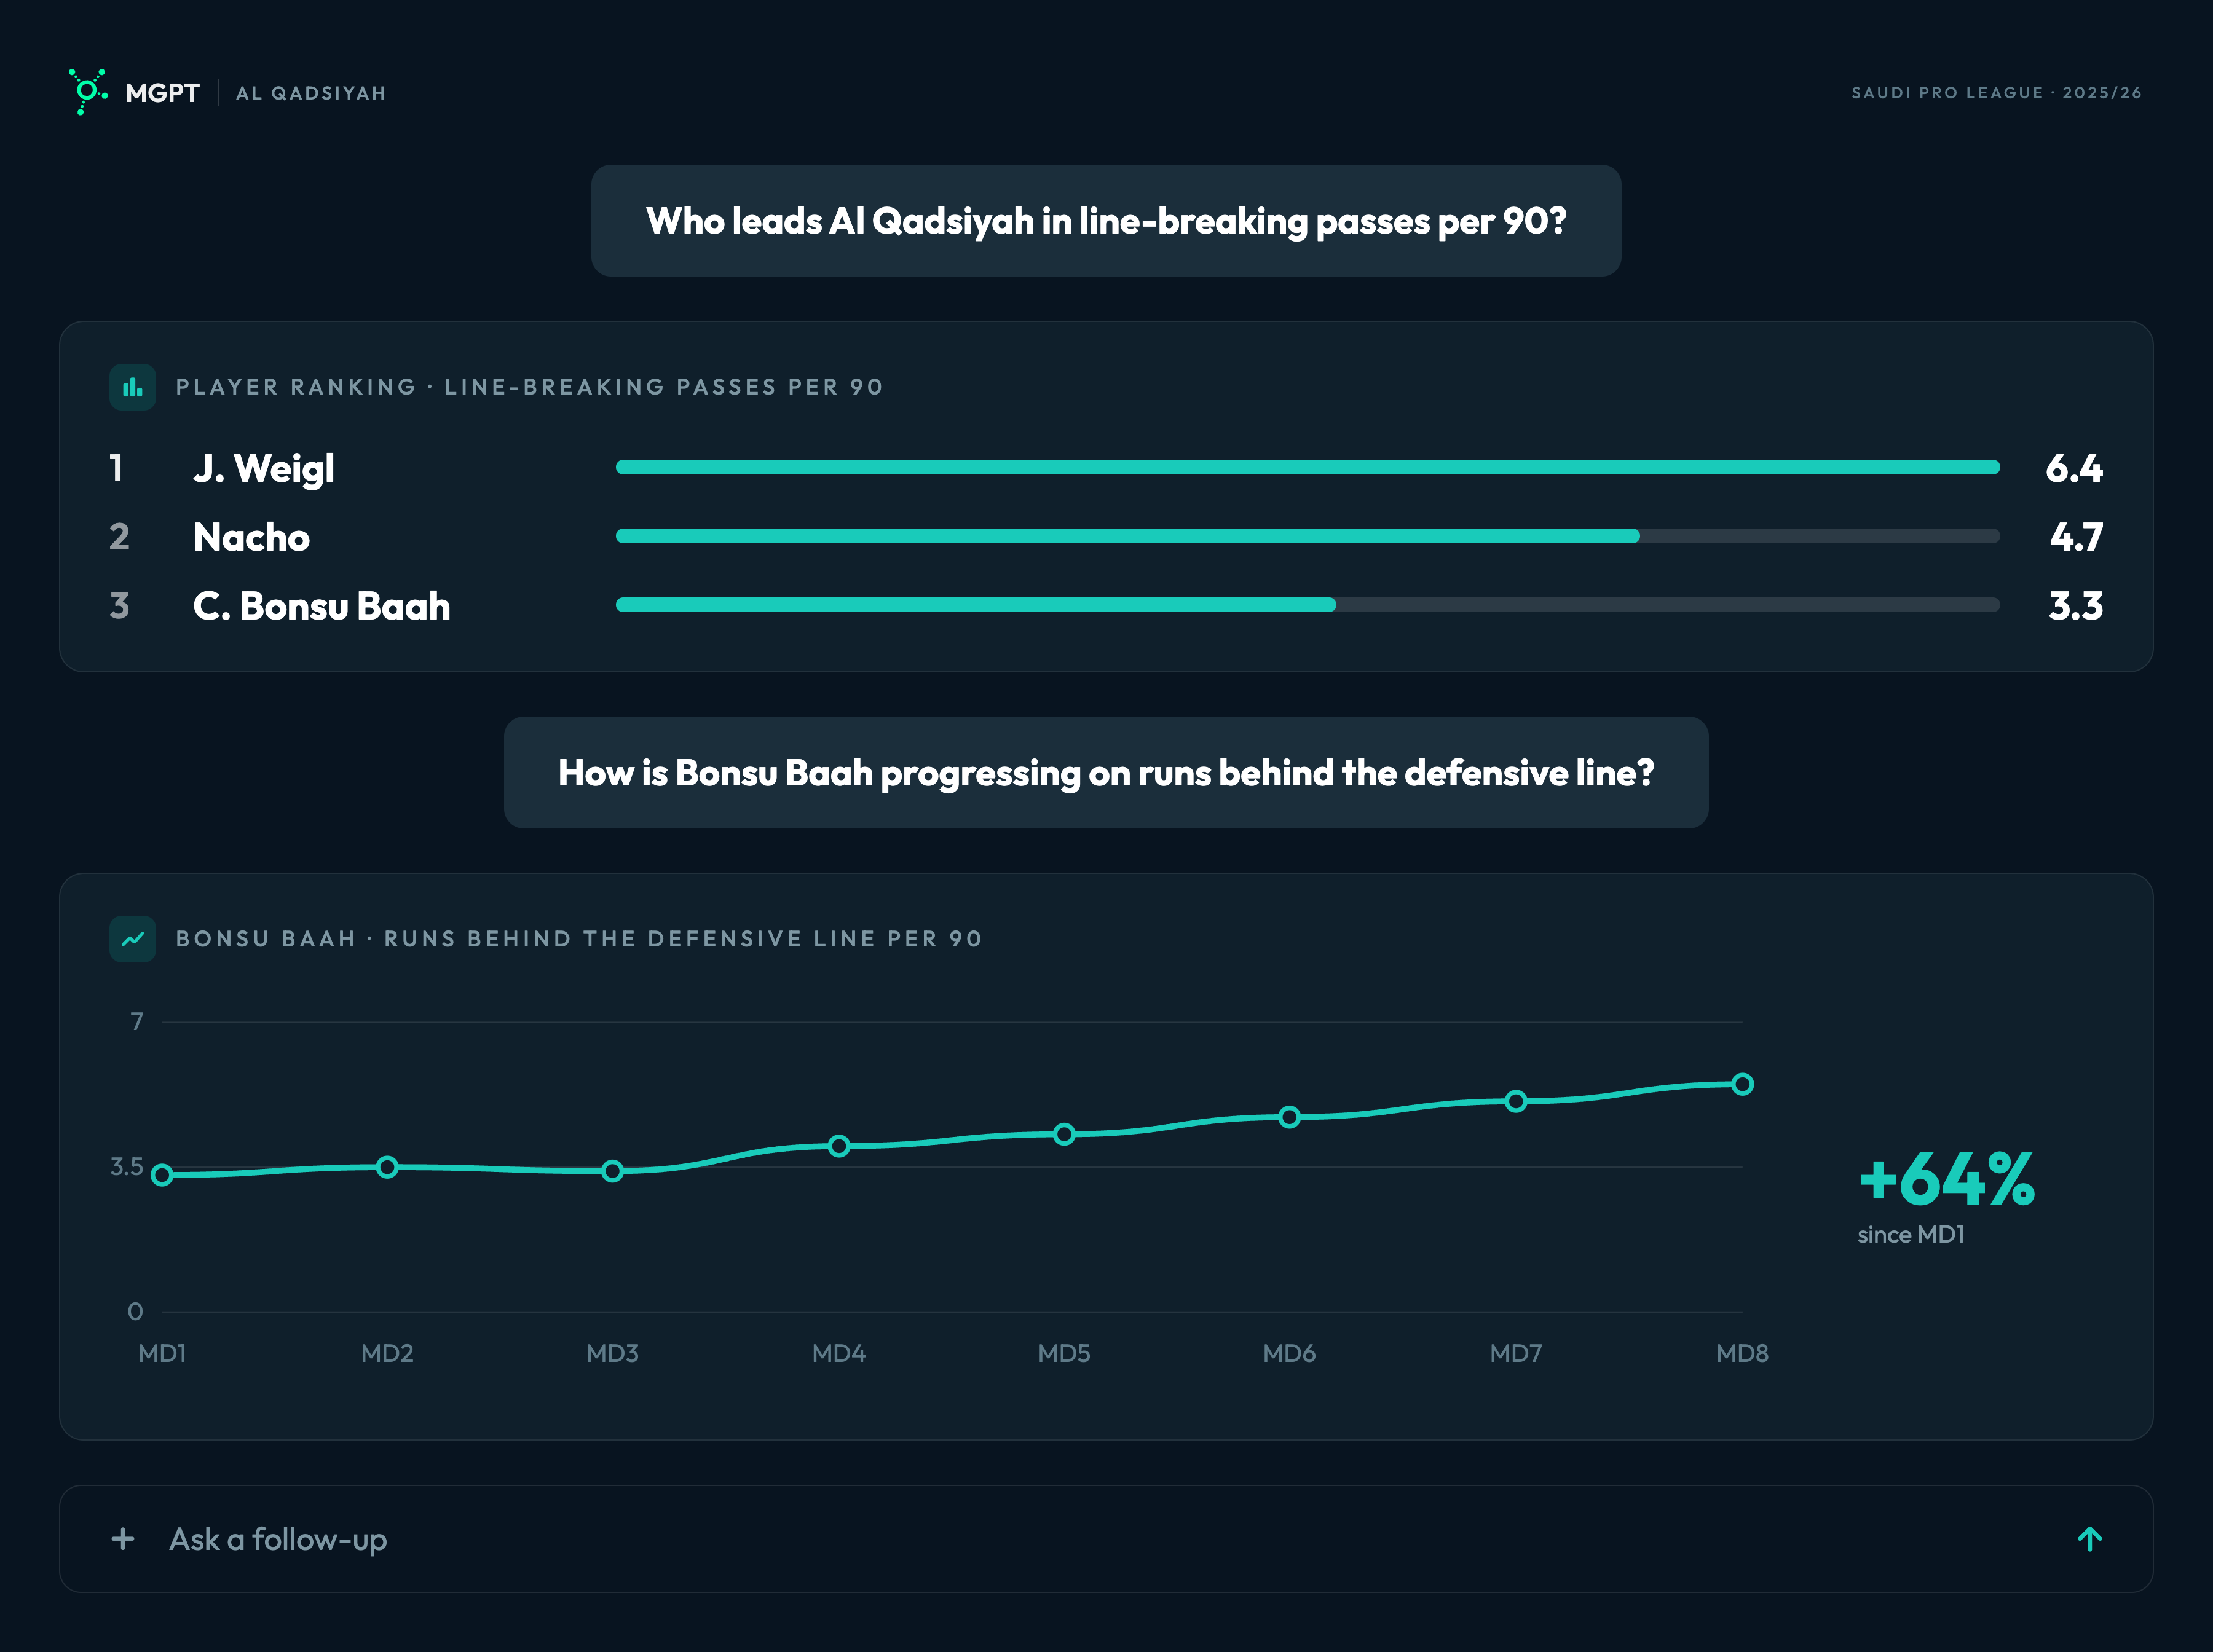The image size is (2213, 1652).
Task: Click J. Weigl's 6.4 progress bar
Action: pyautogui.click(x=1308, y=467)
